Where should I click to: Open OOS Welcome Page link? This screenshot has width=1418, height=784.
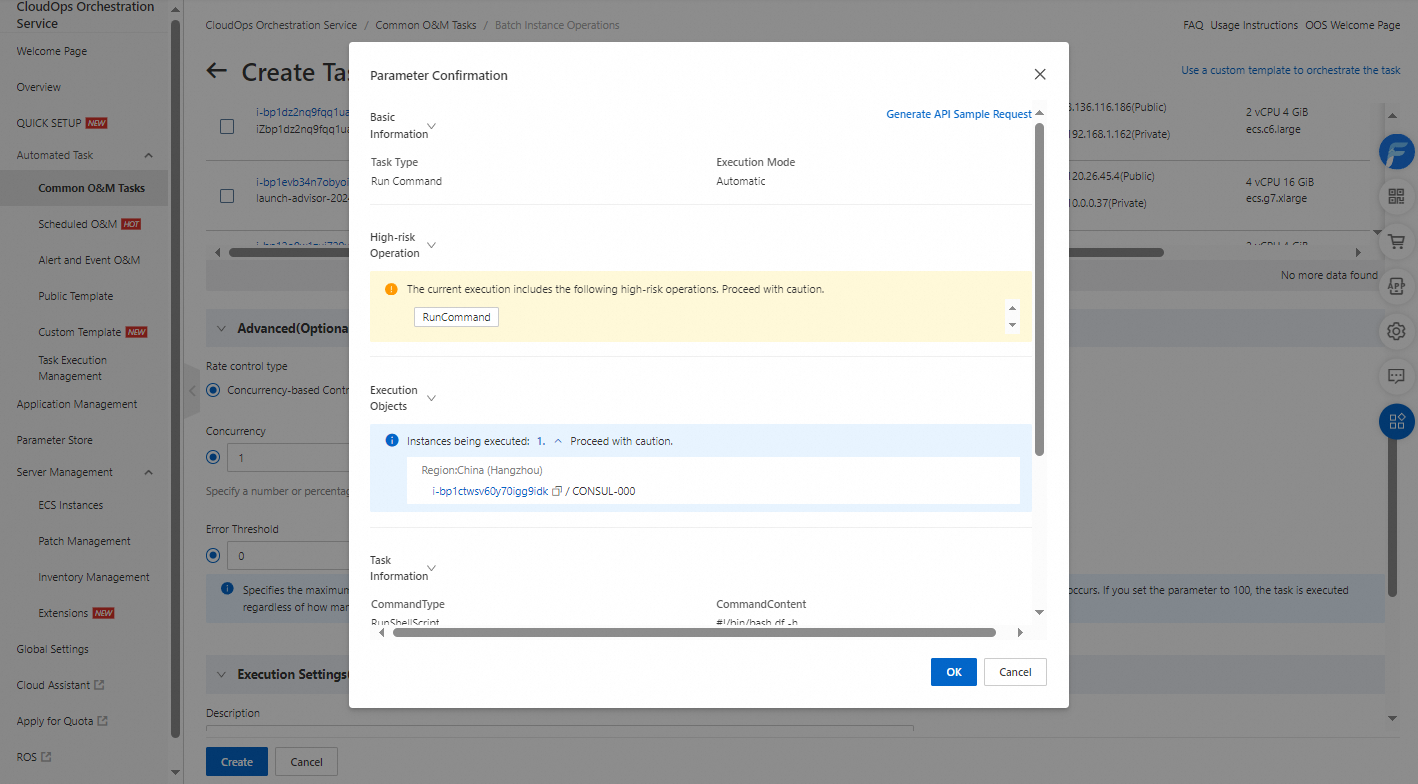(x=1353, y=25)
